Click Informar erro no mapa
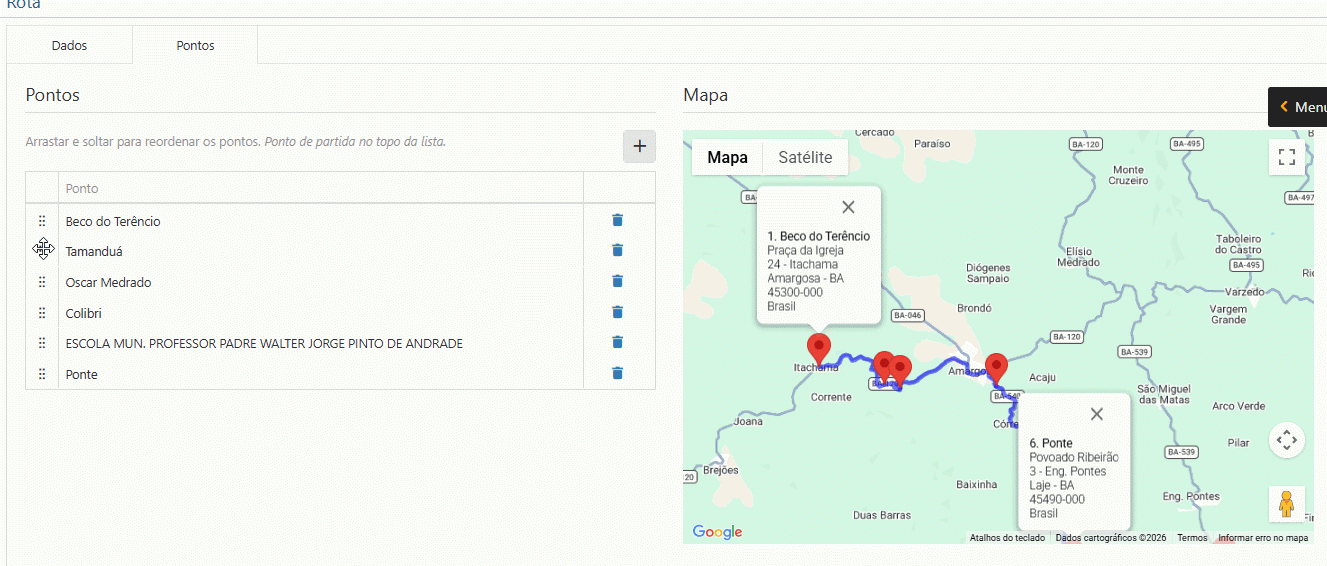 (x=1262, y=538)
